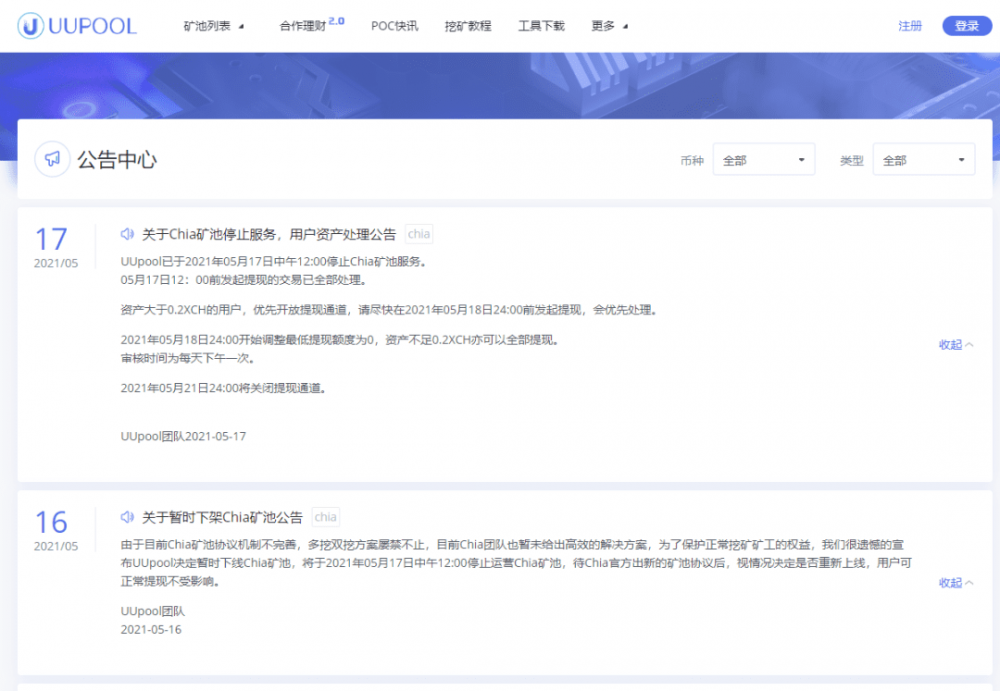Open the POC快讯 menu item
The width and height of the screenshot is (1000, 691).
(394, 26)
